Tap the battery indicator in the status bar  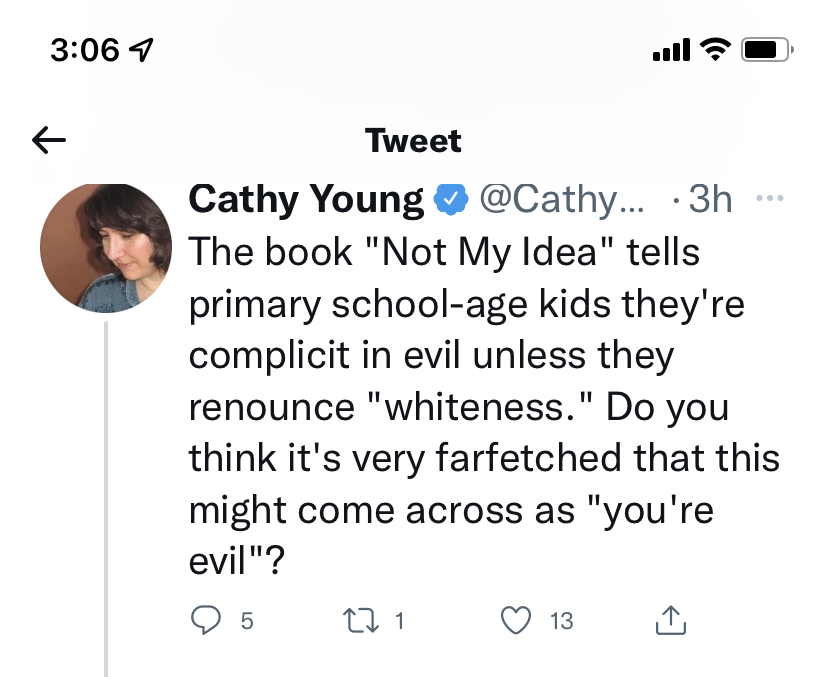(767, 49)
